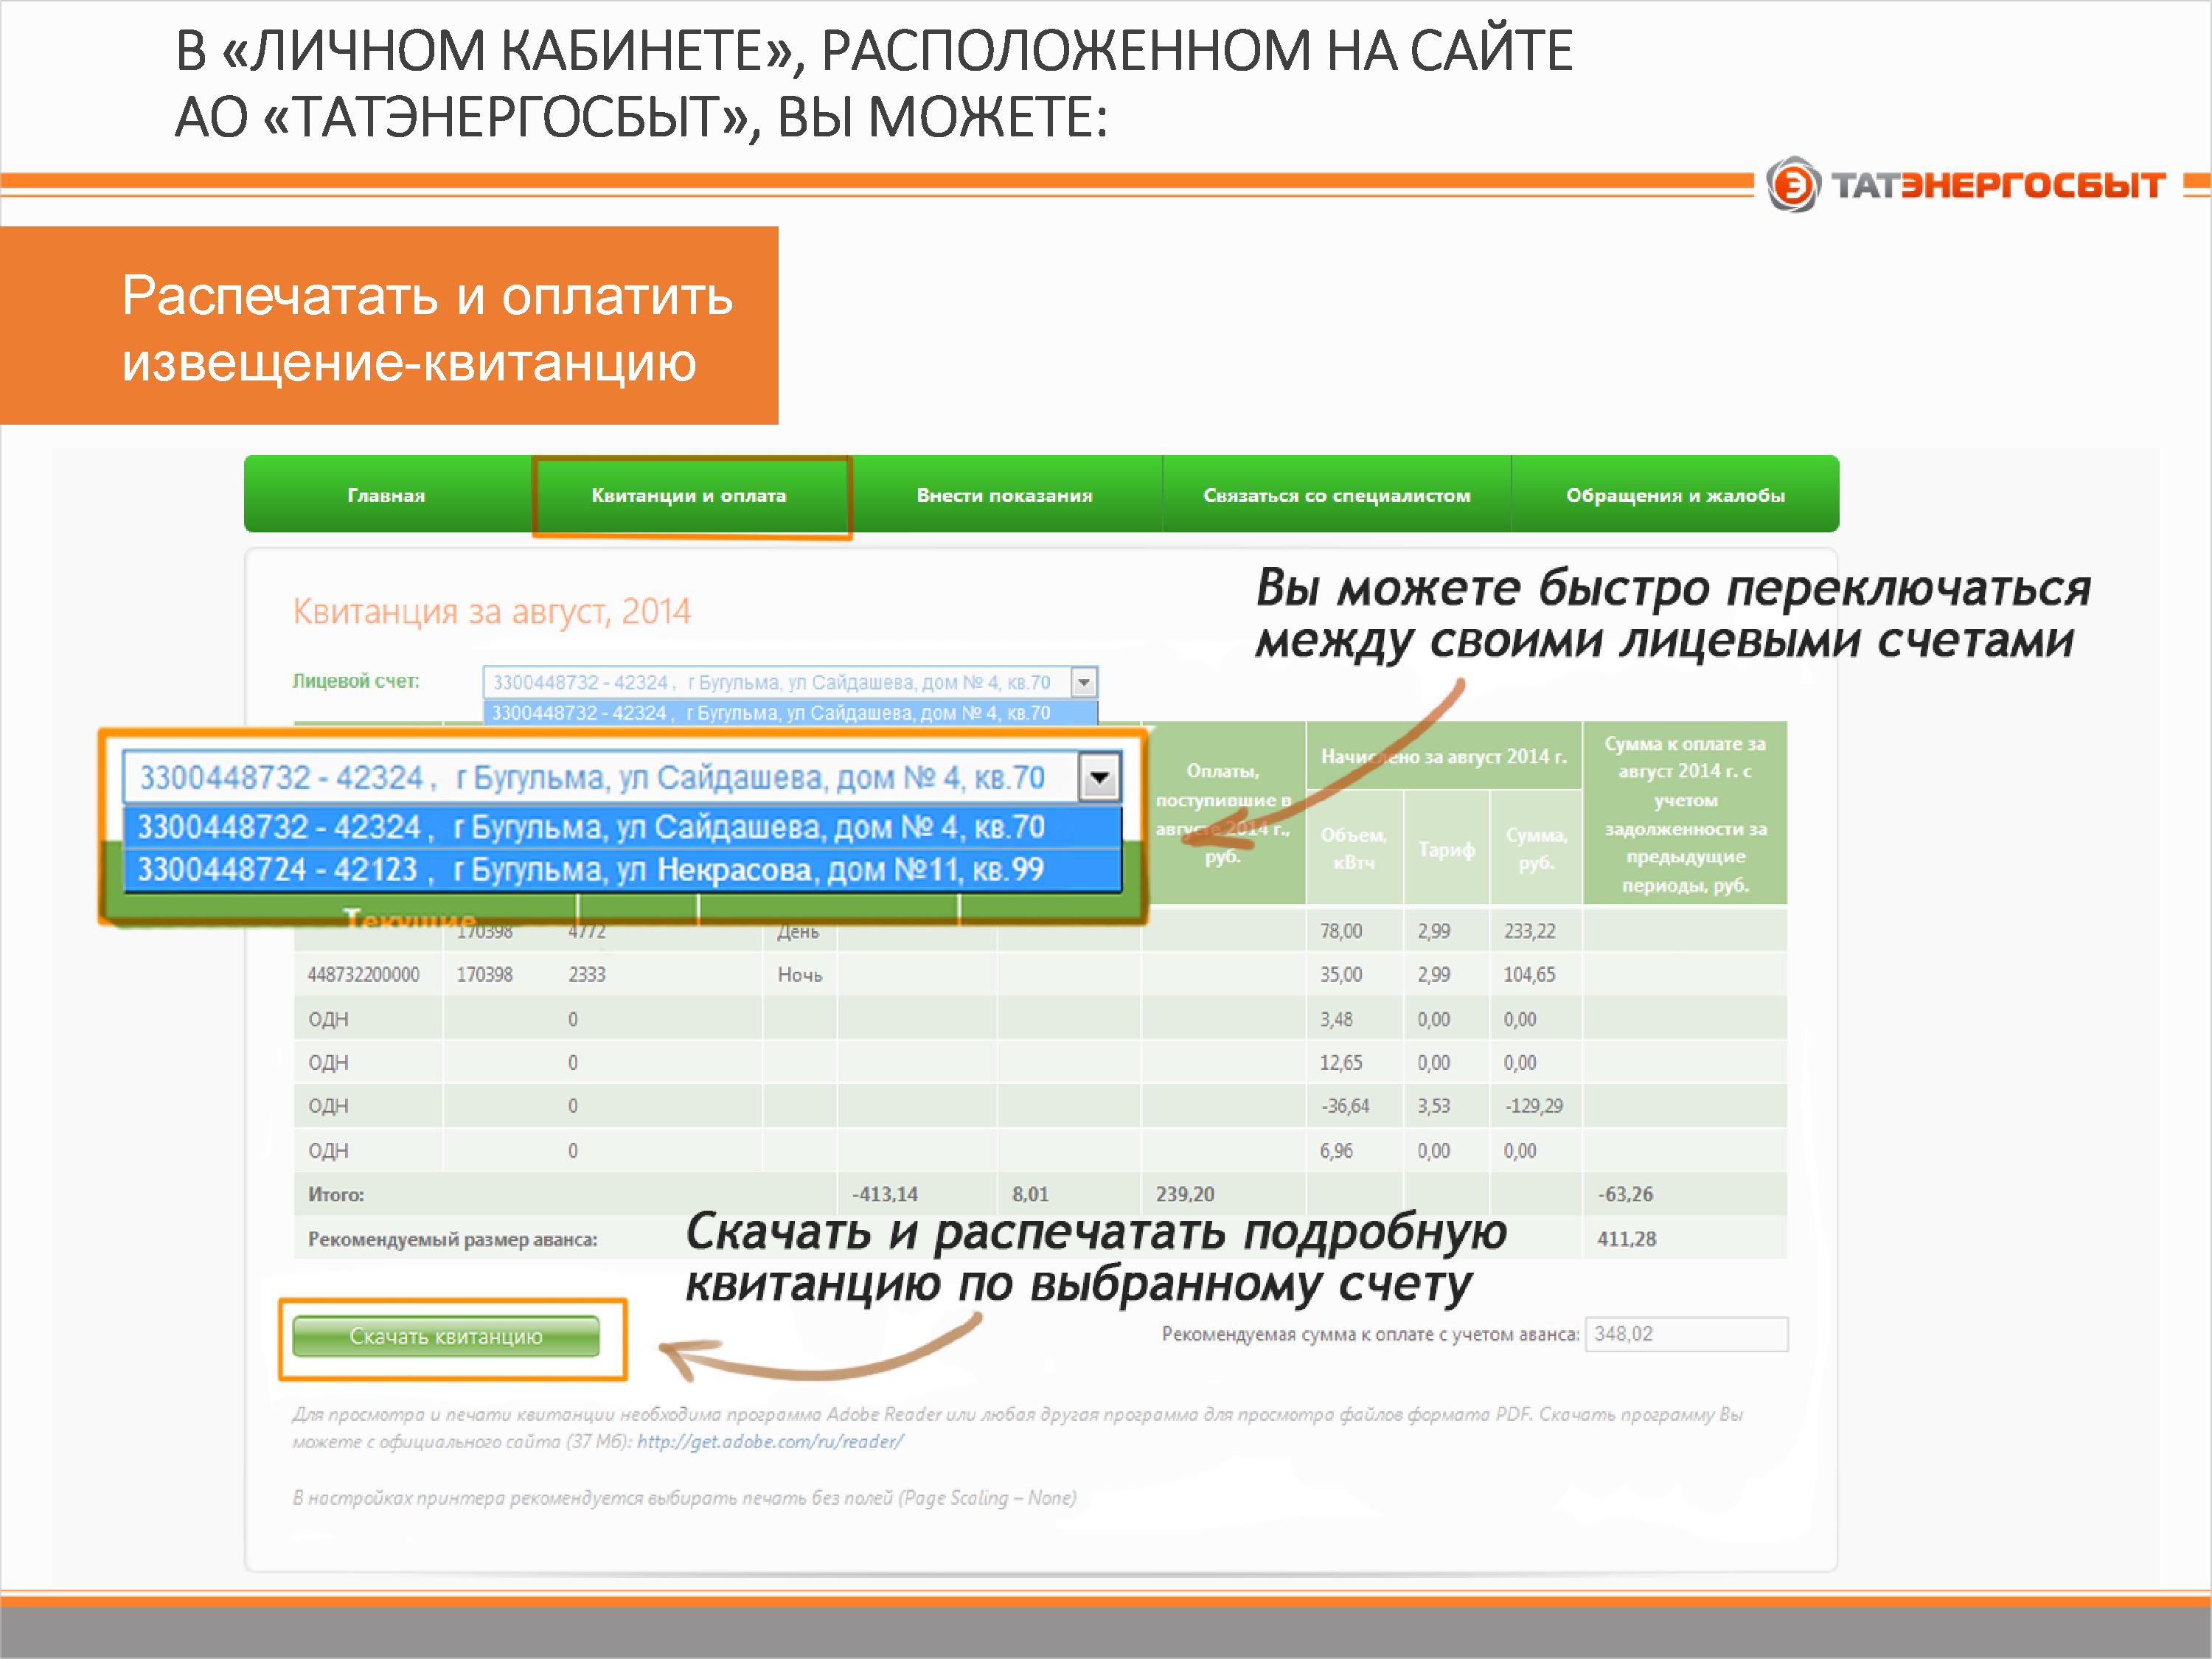Screen dimensions: 2212x1659
Task: Click the День zone cell
Action: pyautogui.click(x=798, y=931)
